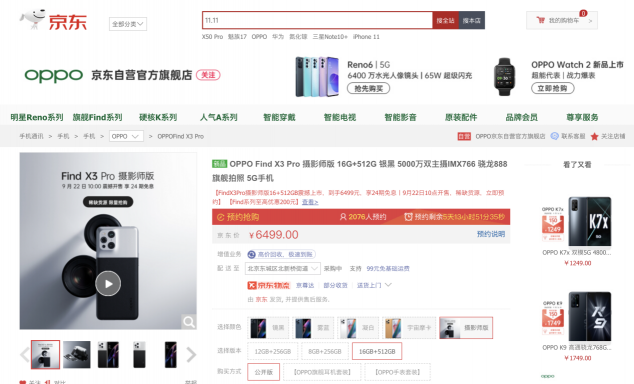The image size is (634, 384).
Task: Open the 尊享服务 menu
Action: point(583,117)
